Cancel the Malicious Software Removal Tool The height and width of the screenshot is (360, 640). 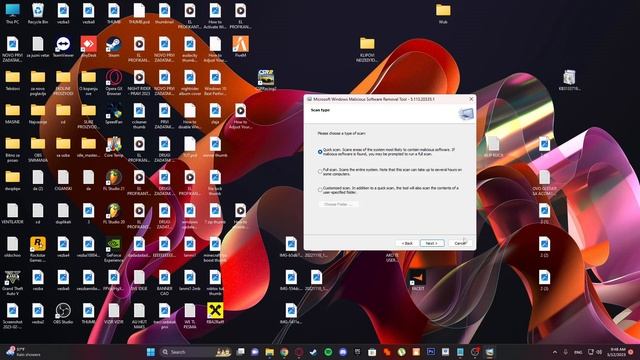[460, 243]
